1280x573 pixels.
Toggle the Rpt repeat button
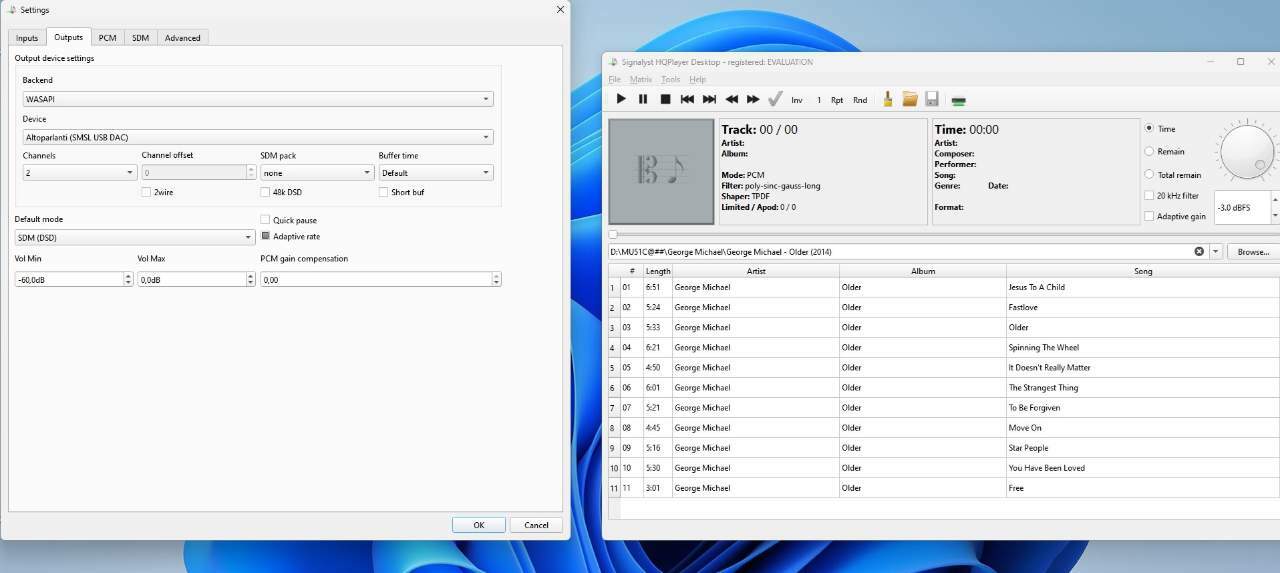[x=837, y=100]
